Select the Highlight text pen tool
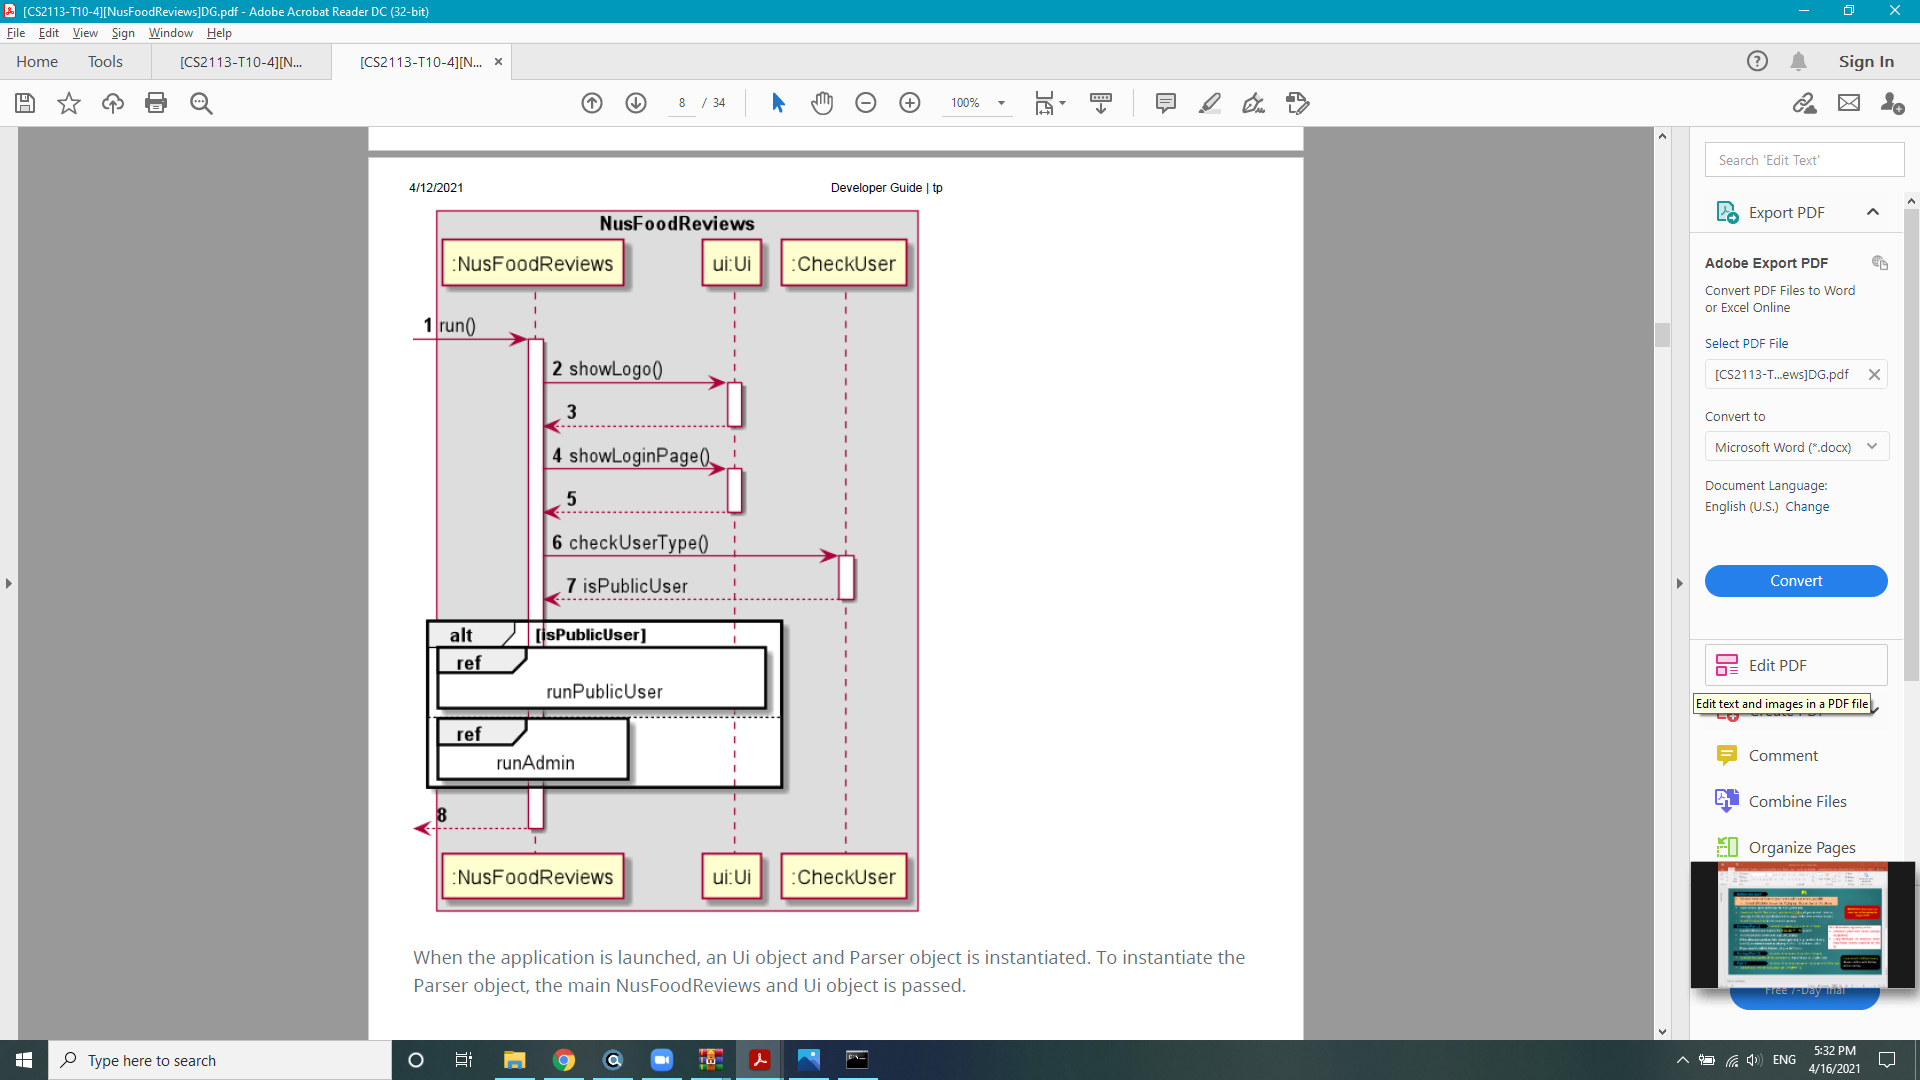The width and height of the screenshot is (1920, 1080). tap(1209, 103)
